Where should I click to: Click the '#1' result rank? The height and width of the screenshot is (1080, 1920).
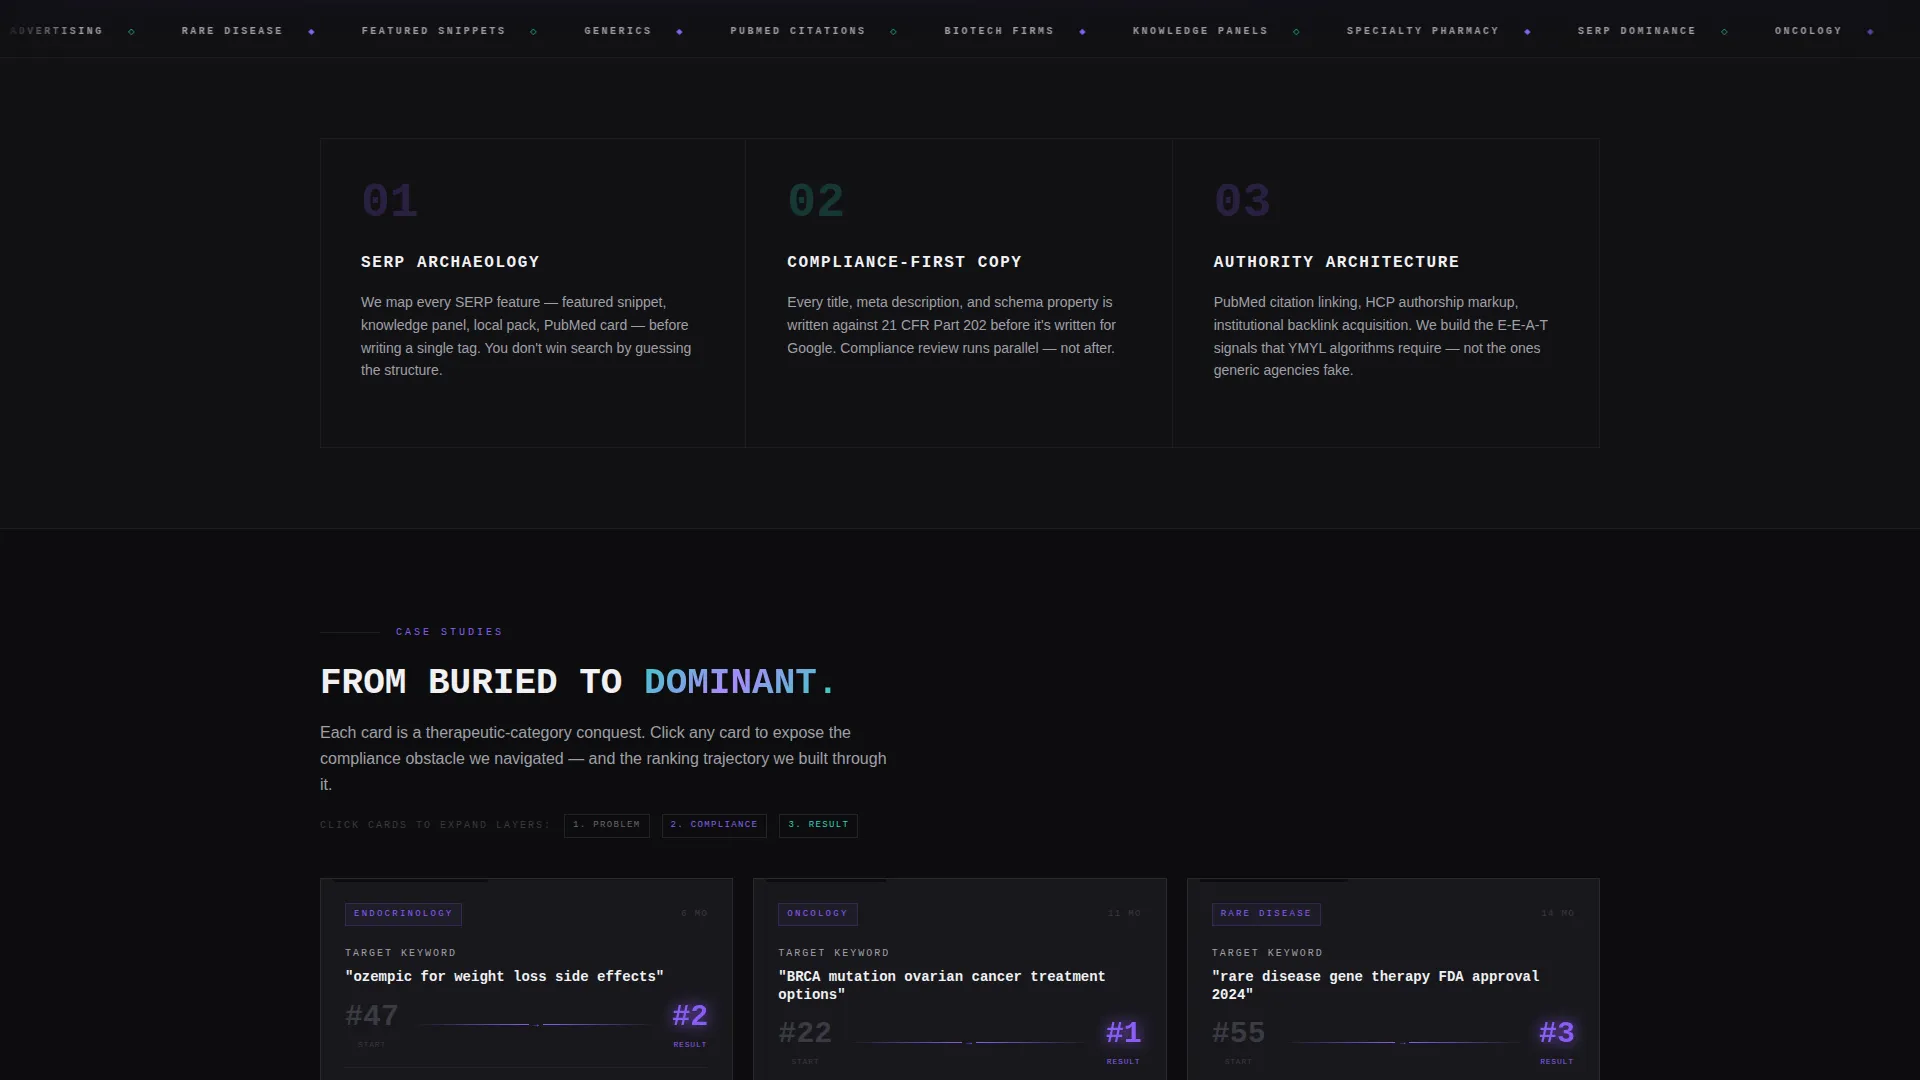coord(1123,1033)
